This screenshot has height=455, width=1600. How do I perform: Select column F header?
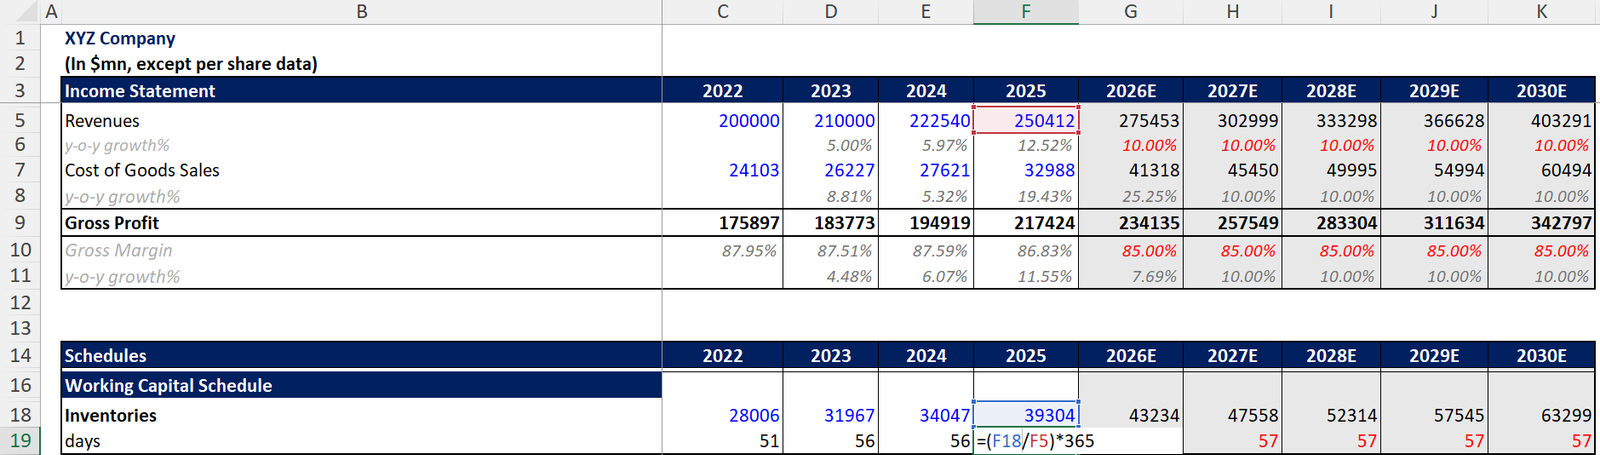coord(1025,12)
